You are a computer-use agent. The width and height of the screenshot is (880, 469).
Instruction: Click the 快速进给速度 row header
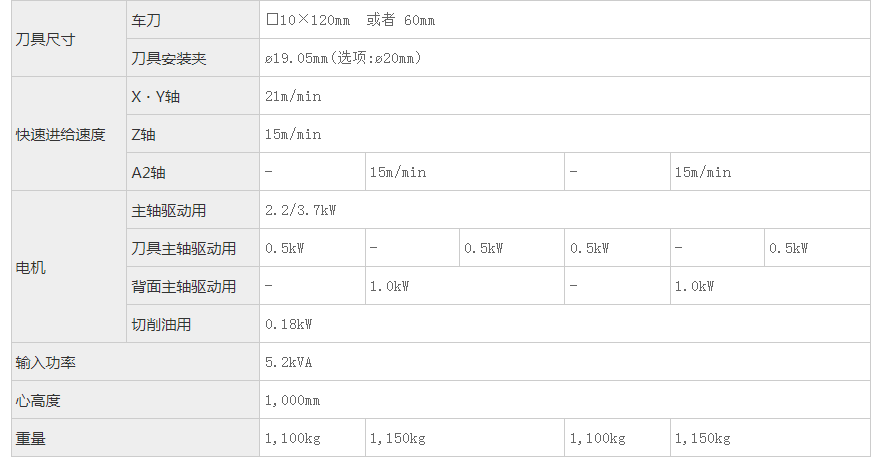pyautogui.click(x=60, y=135)
